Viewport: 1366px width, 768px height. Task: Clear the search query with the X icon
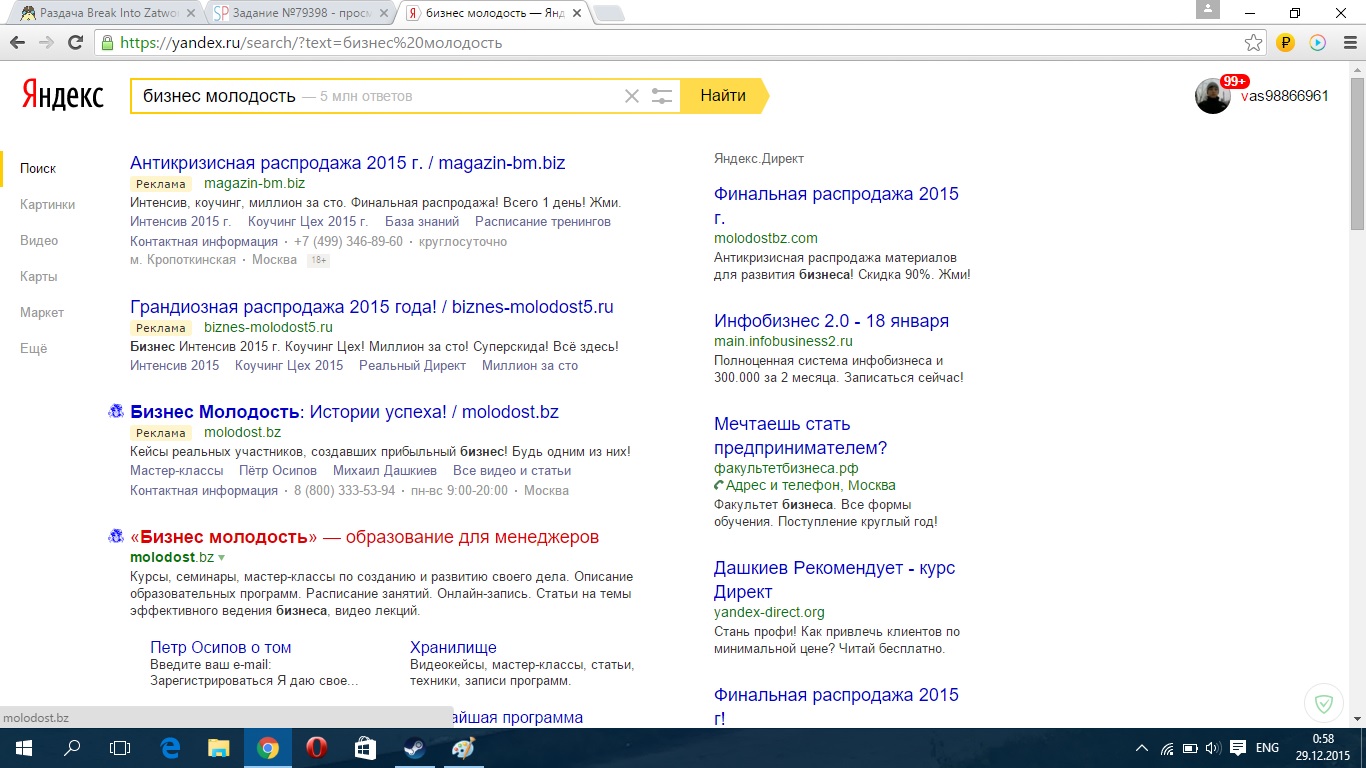click(x=631, y=96)
